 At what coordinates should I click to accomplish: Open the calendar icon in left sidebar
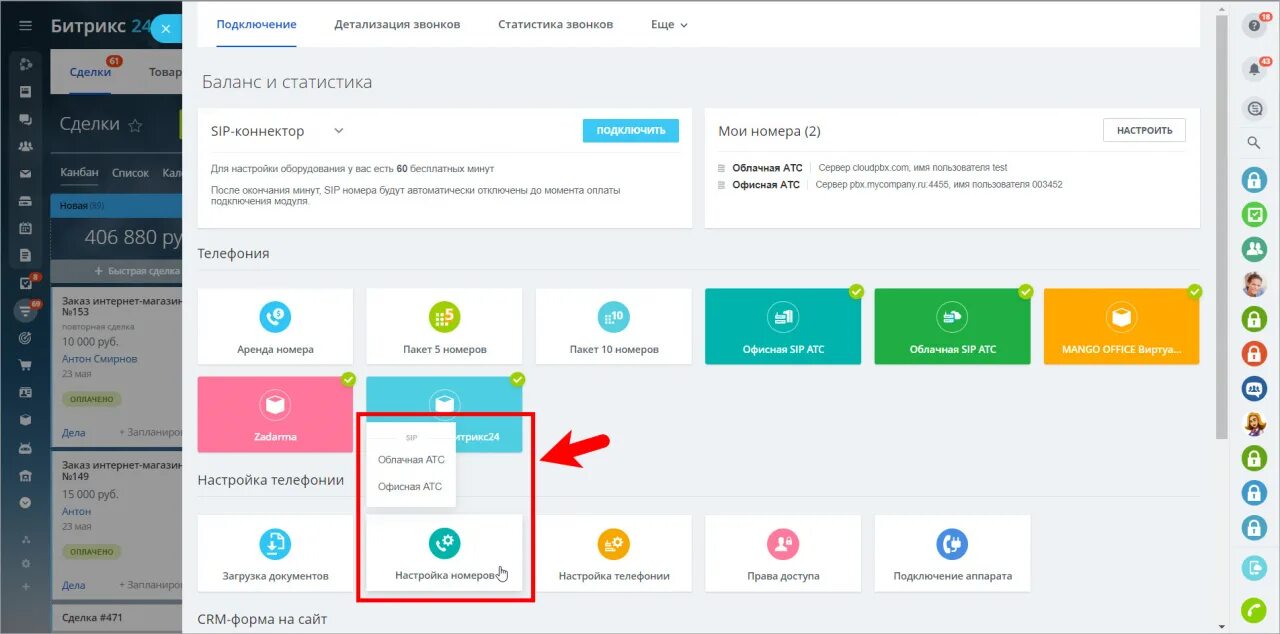pyautogui.click(x=26, y=228)
